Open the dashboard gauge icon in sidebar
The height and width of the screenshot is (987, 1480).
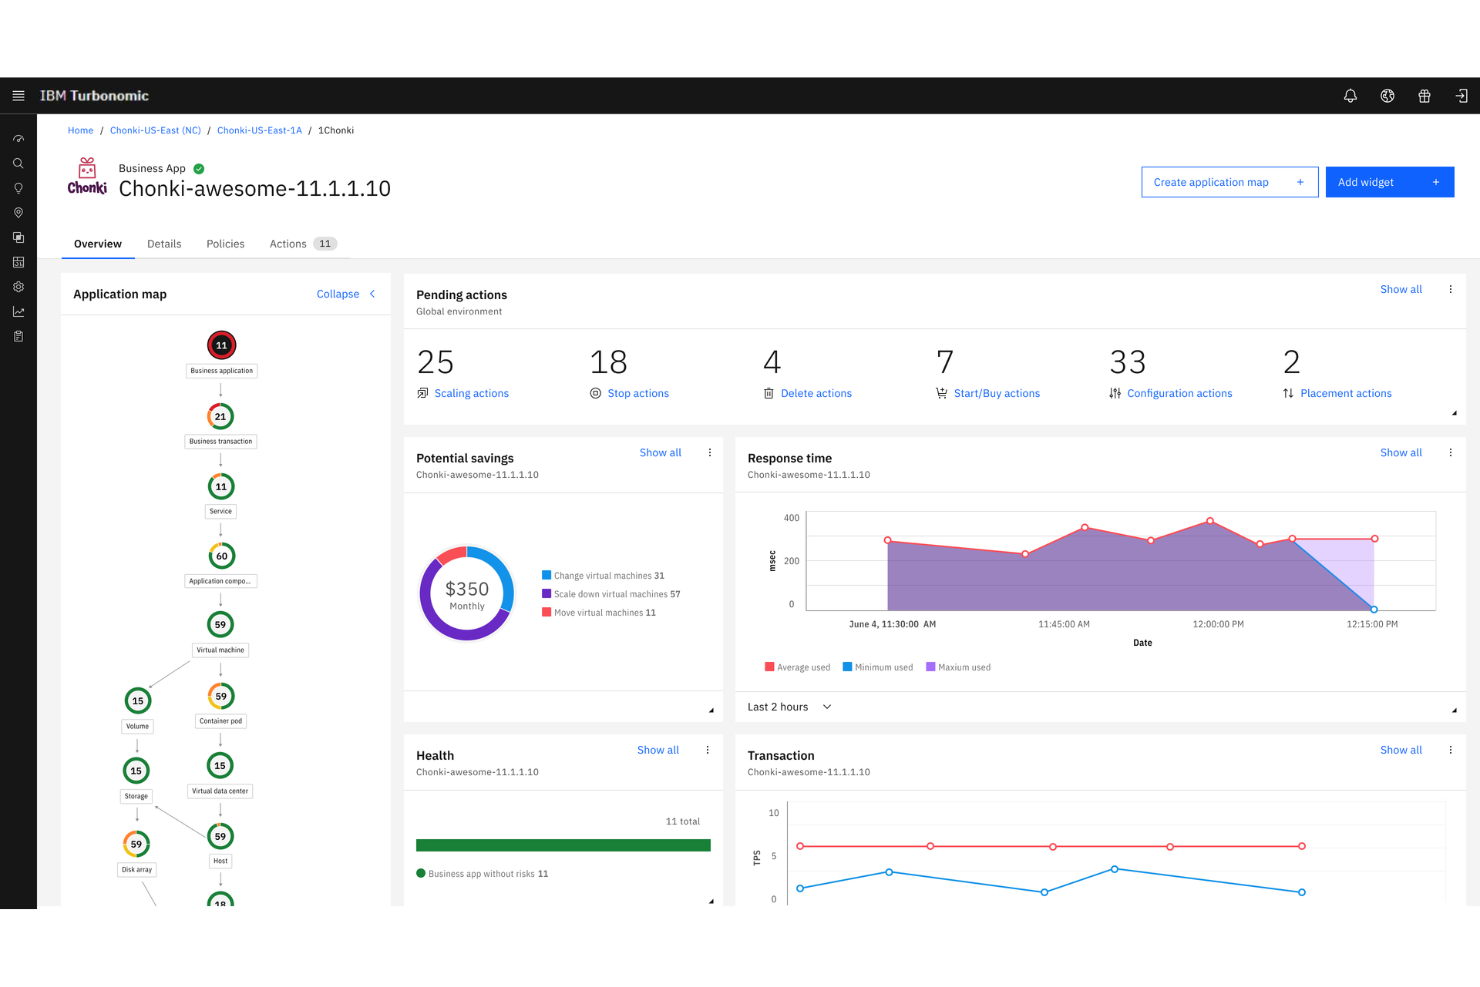(x=18, y=138)
